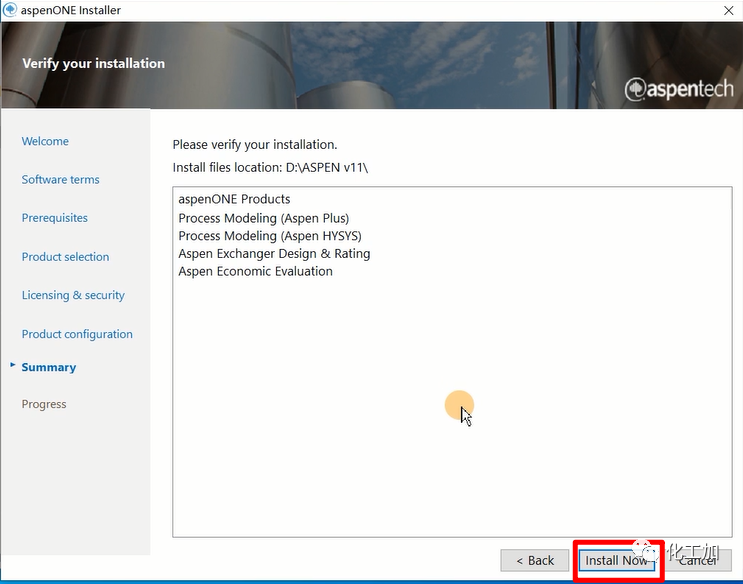Cancel the installation
This screenshot has height=584, width=743.
(697, 560)
